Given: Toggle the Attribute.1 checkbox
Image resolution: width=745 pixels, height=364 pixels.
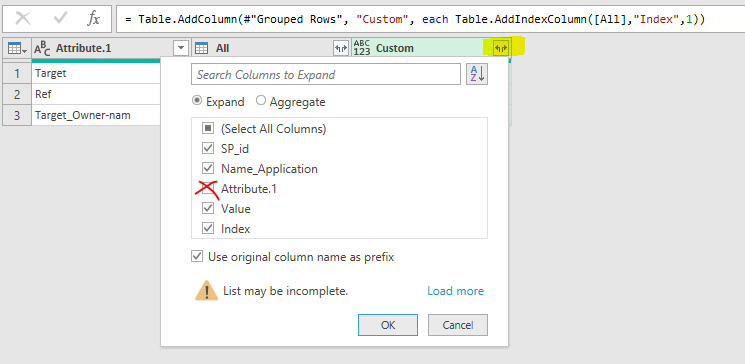Looking at the screenshot, I should (x=208, y=189).
